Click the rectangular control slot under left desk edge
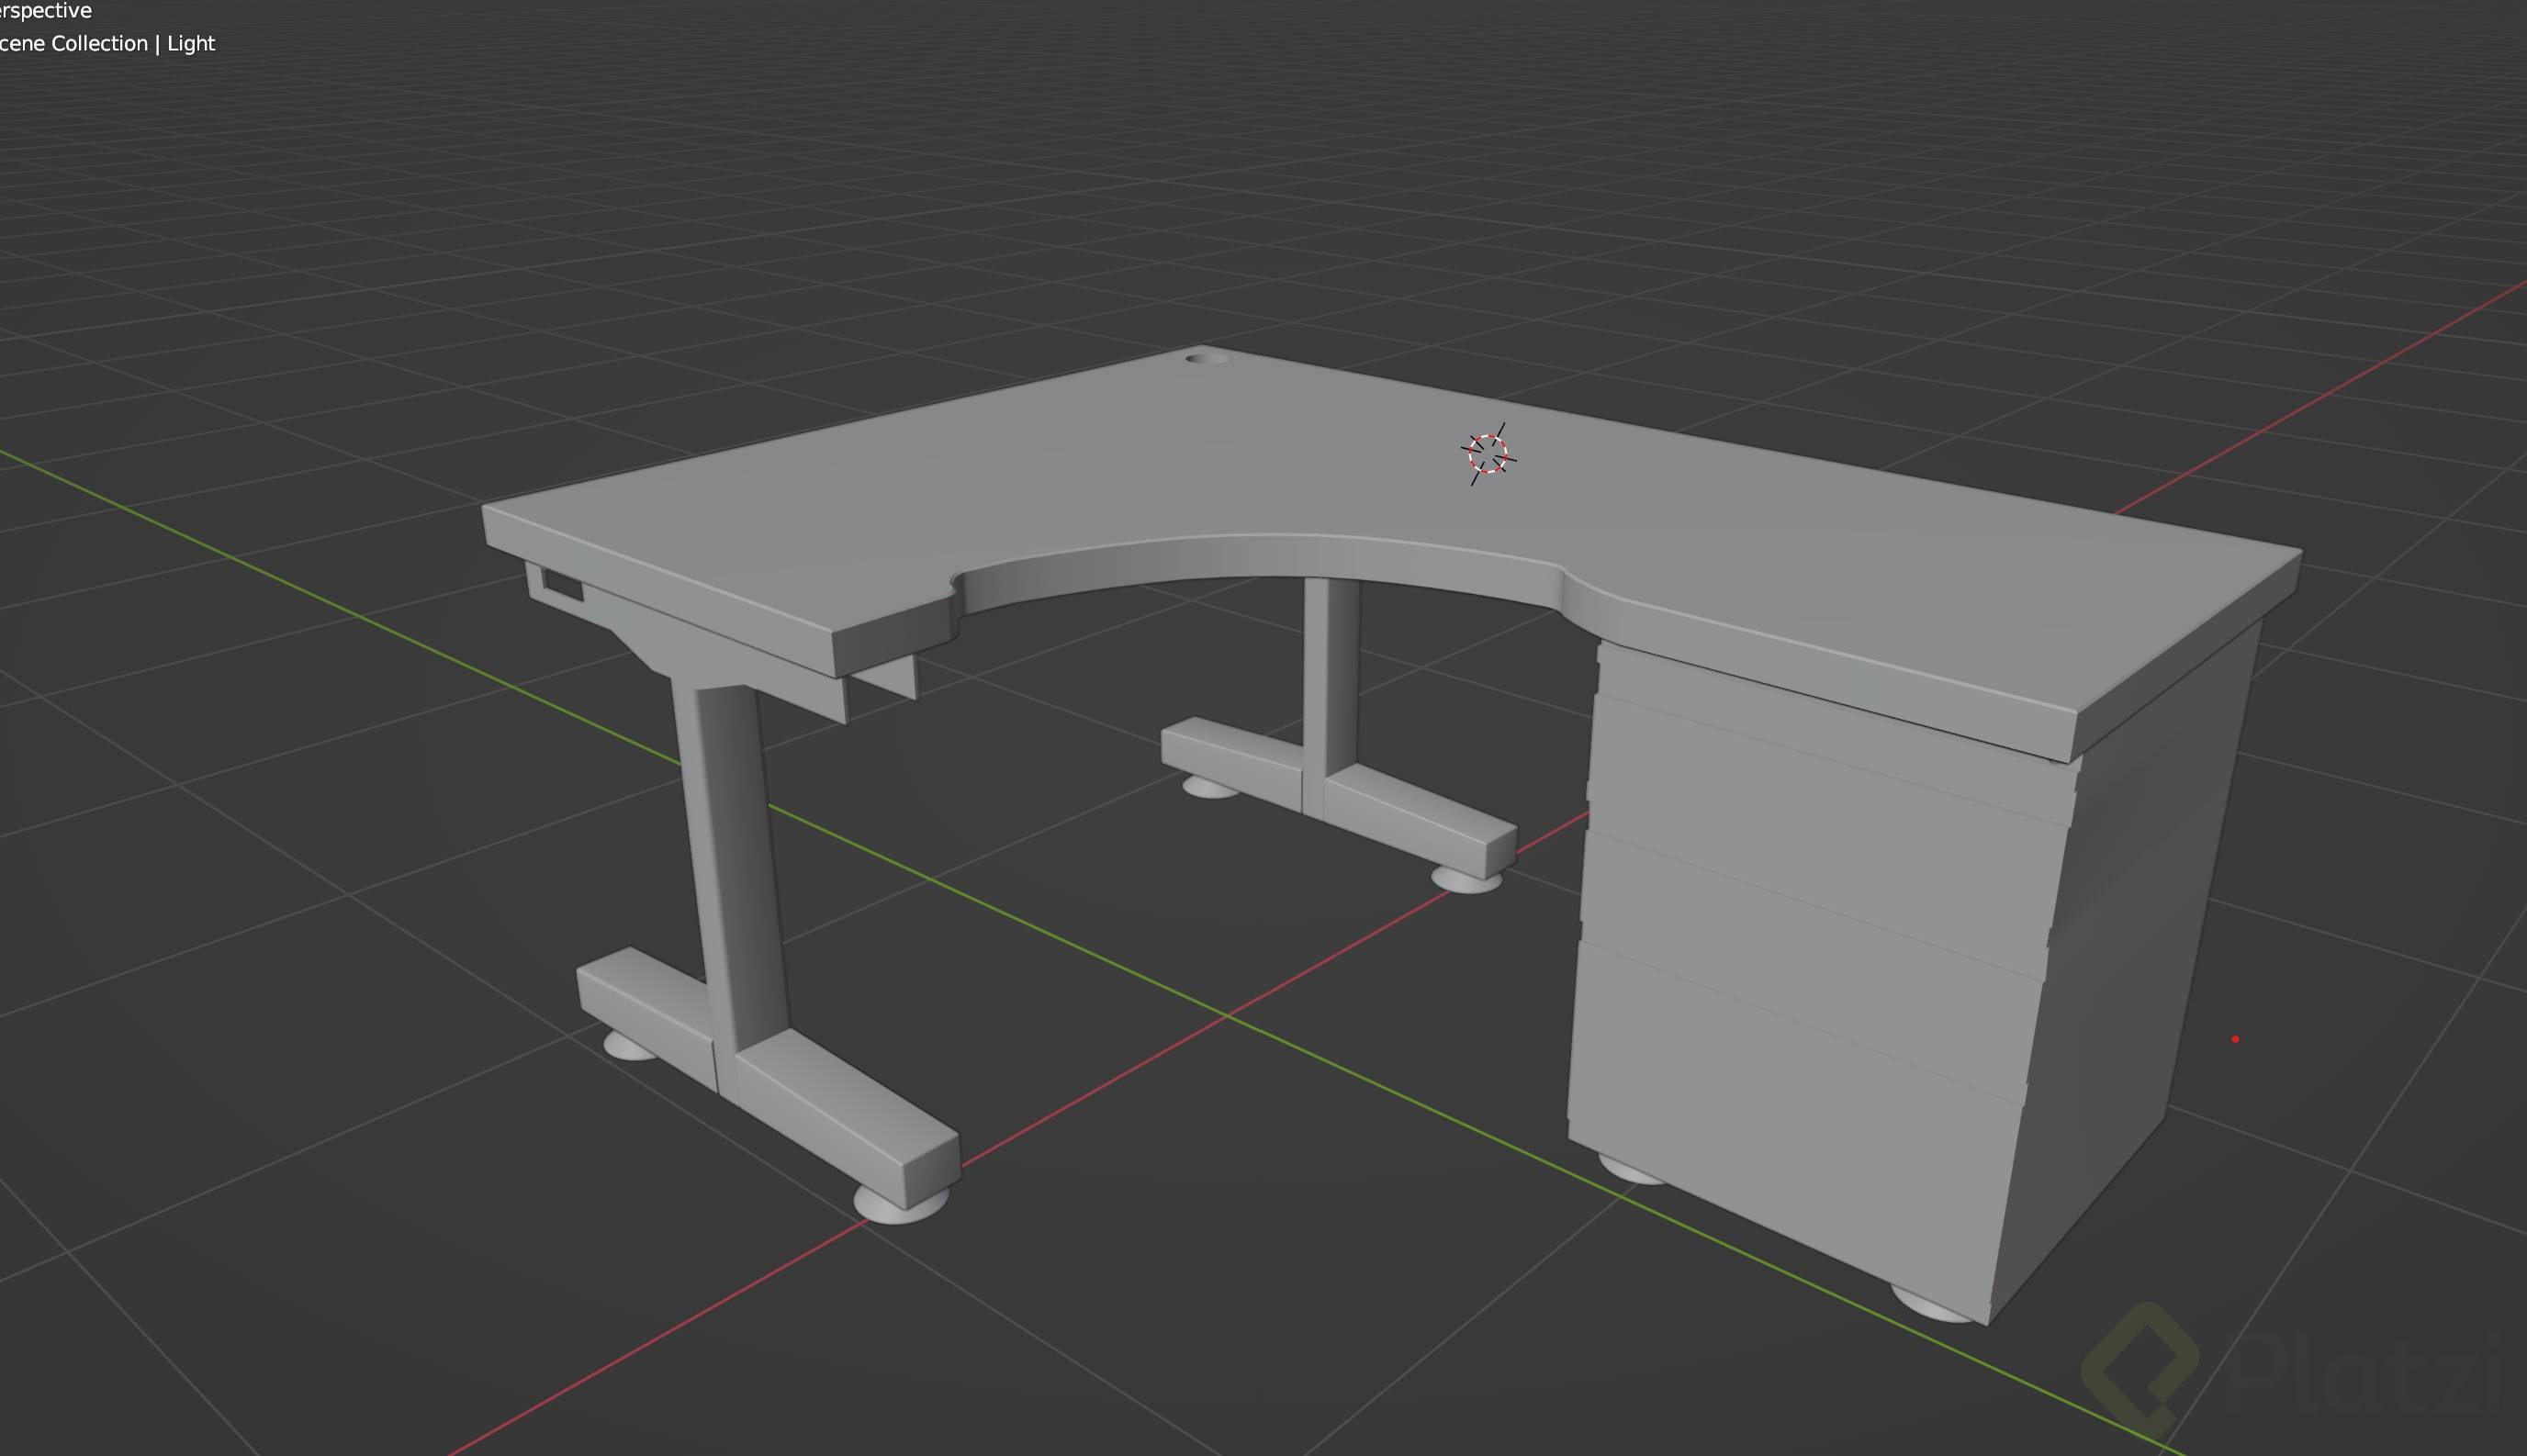Image resolution: width=2527 pixels, height=1456 pixels. (562, 585)
